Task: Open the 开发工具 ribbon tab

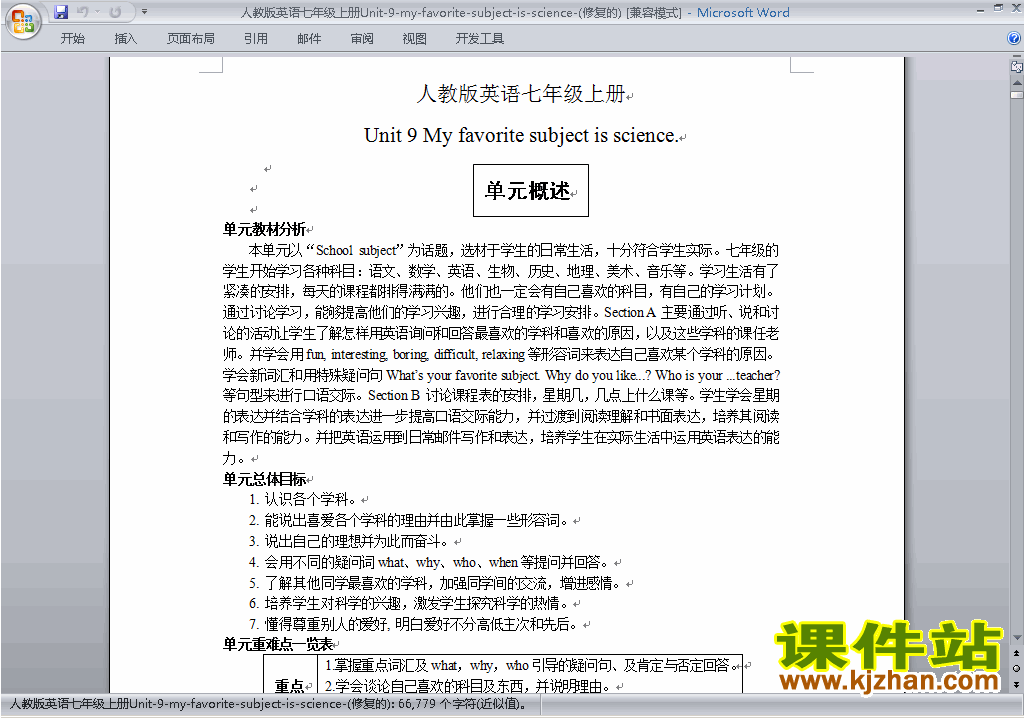Action: pyautogui.click(x=479, y=39)
